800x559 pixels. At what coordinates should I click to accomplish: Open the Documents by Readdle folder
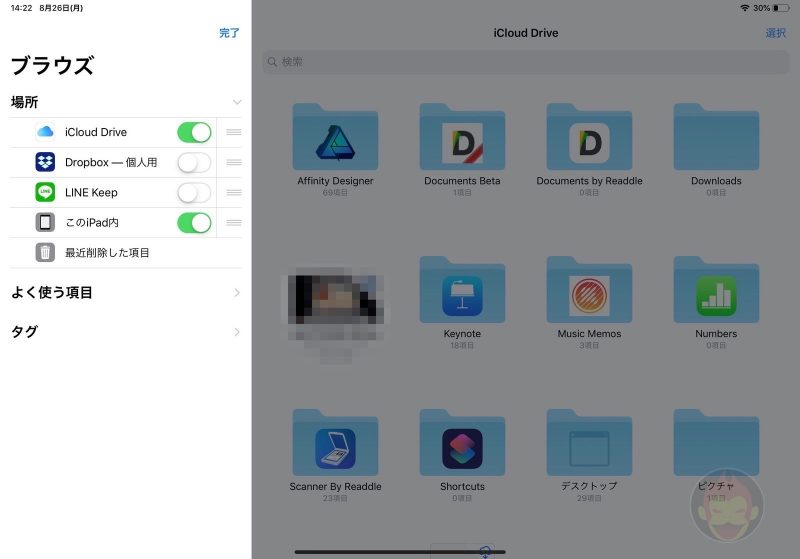click(589, 137)
